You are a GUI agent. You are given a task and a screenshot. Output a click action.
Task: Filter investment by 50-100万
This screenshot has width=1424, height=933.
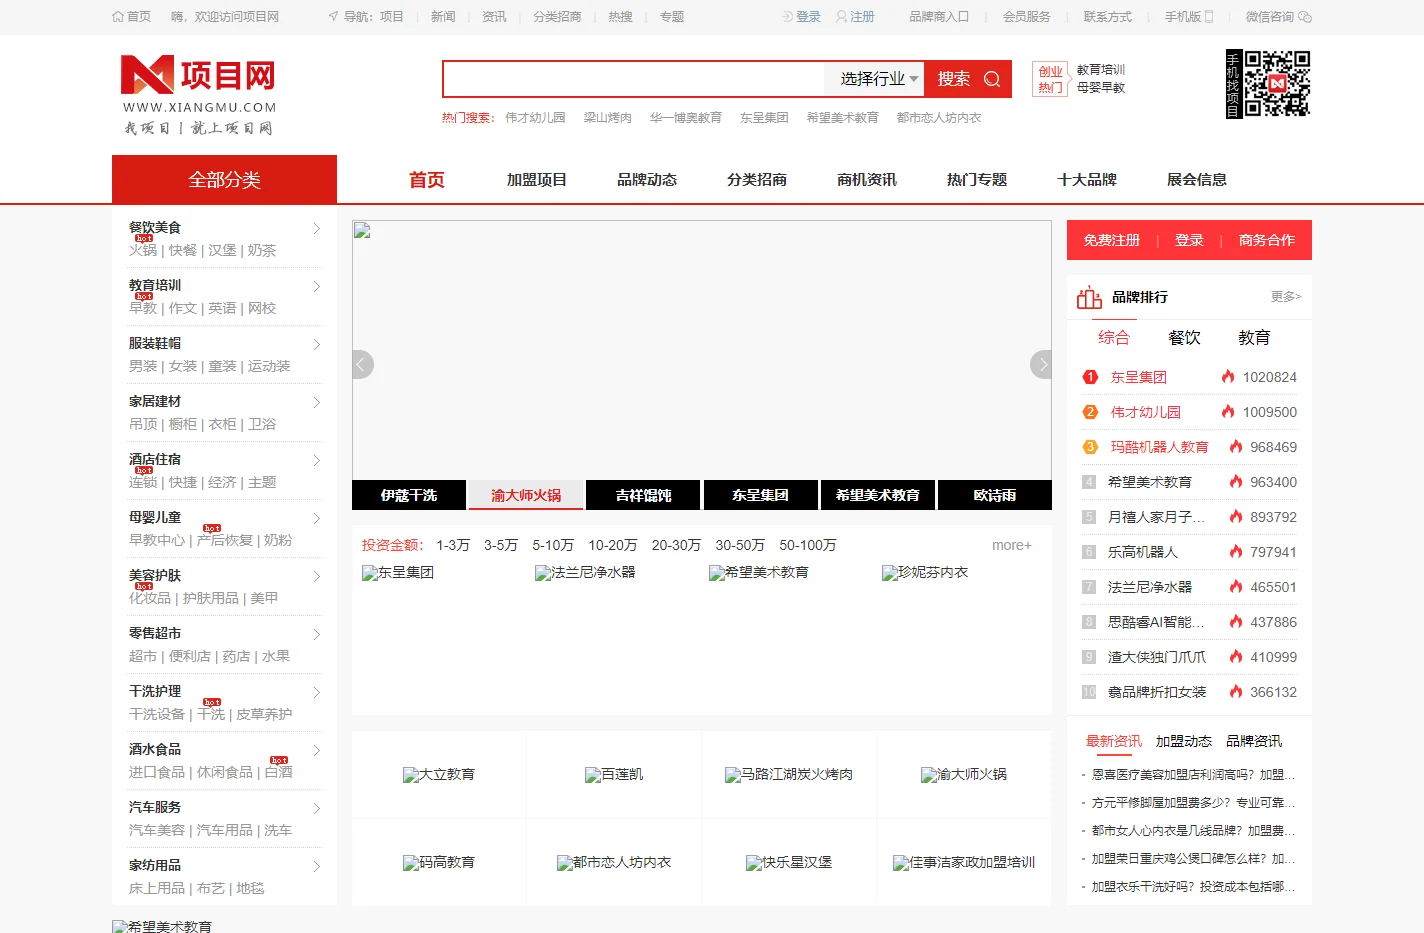[x=808, y=545]
